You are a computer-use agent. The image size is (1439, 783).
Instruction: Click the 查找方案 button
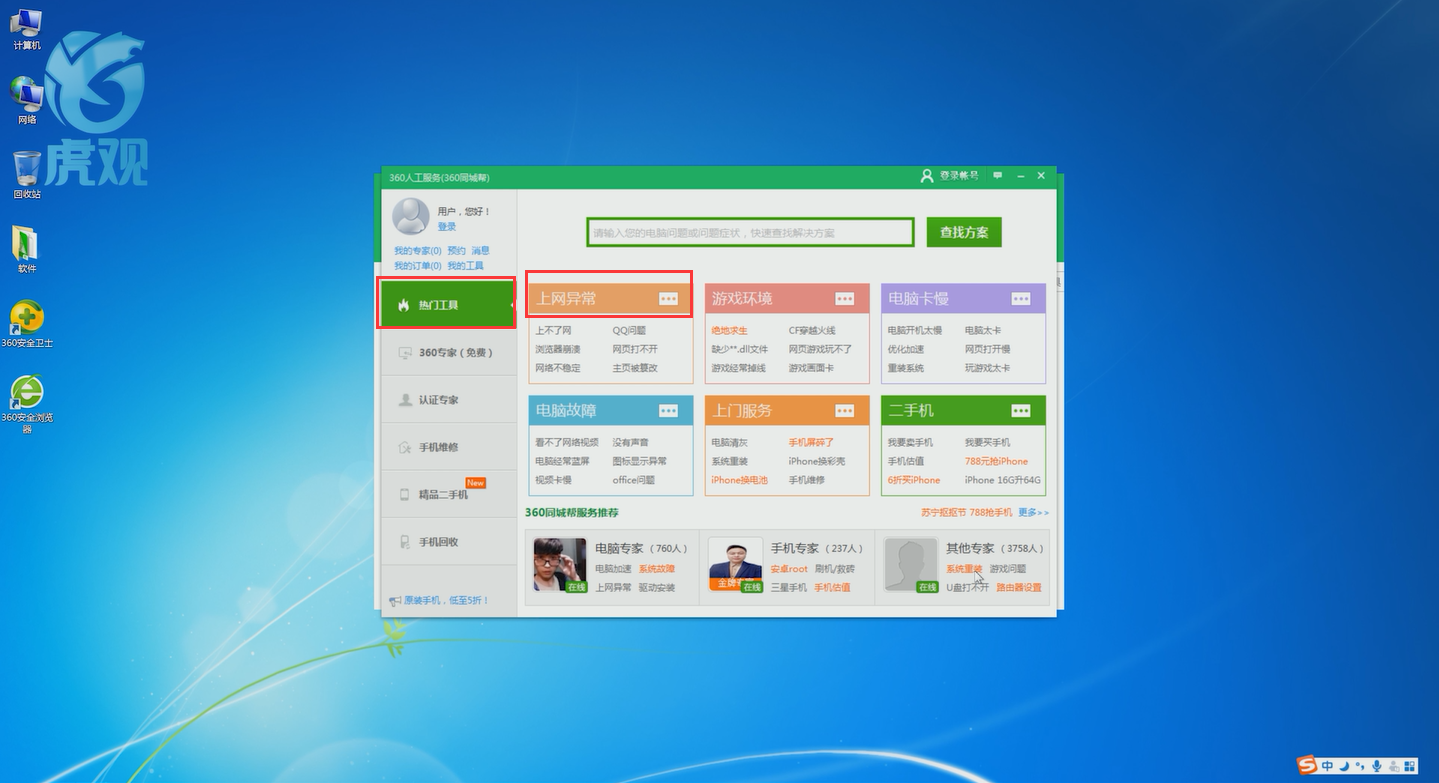tap(964, 232)
